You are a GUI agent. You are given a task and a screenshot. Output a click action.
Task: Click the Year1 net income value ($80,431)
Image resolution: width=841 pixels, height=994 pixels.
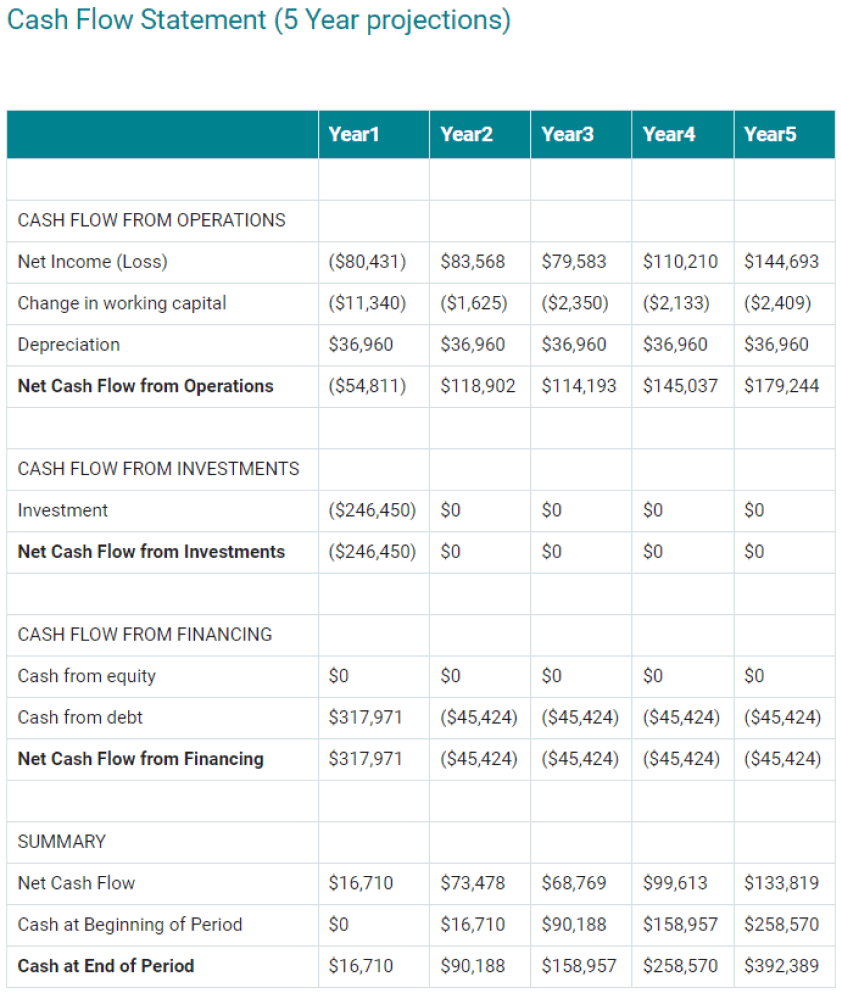point(367,262)
